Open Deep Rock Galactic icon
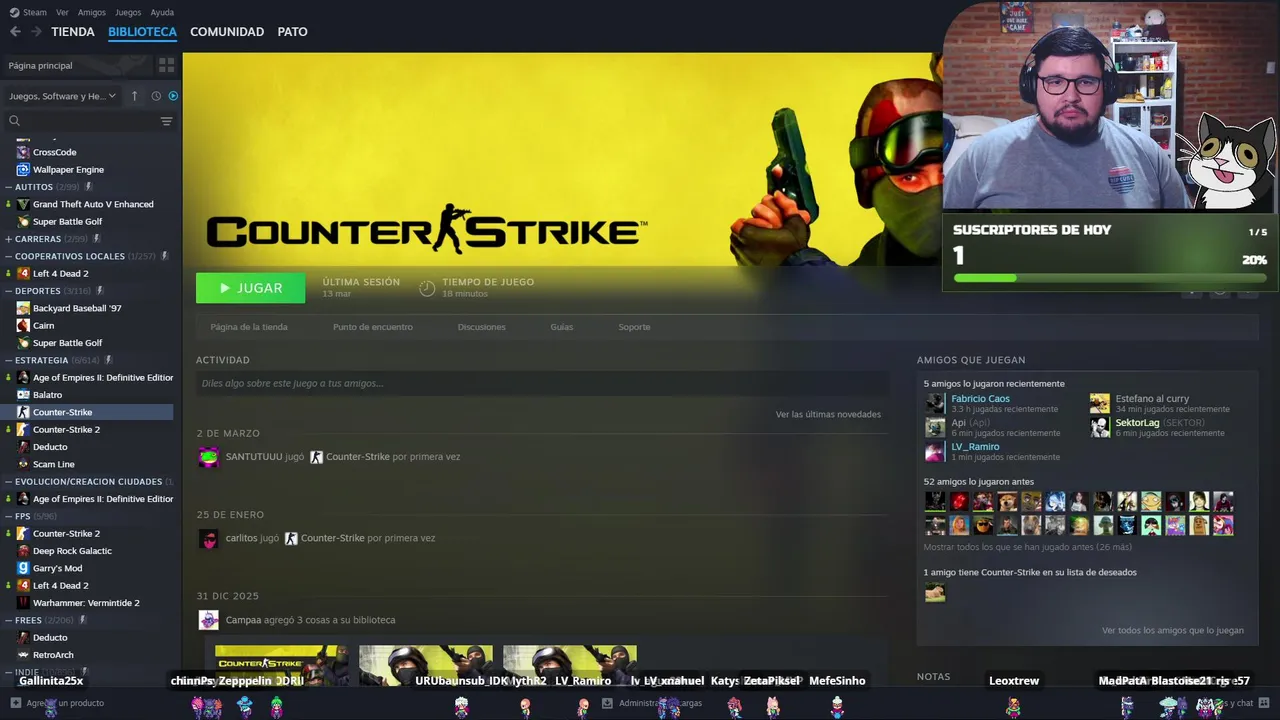 tap(23, 551)
